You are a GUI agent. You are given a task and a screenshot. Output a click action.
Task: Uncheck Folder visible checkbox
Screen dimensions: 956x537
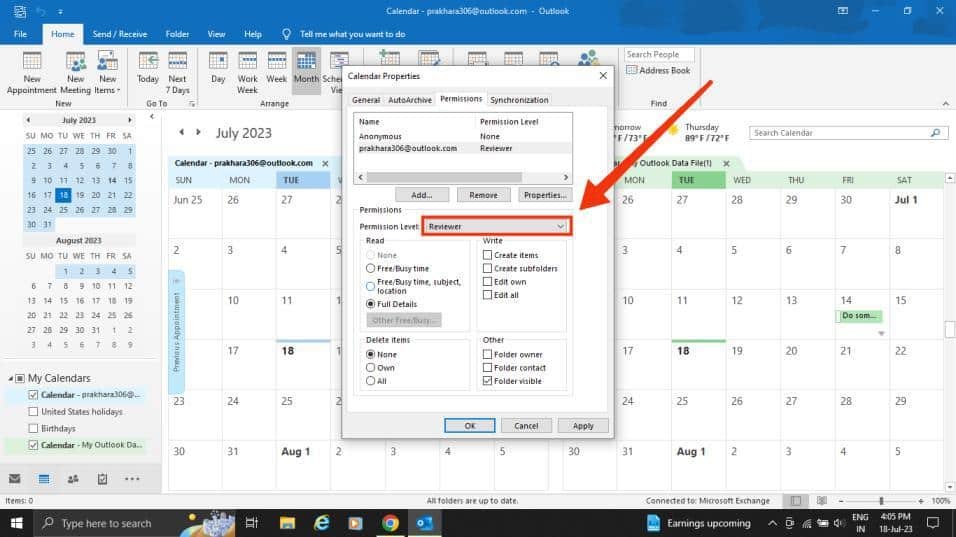point(487,381)
